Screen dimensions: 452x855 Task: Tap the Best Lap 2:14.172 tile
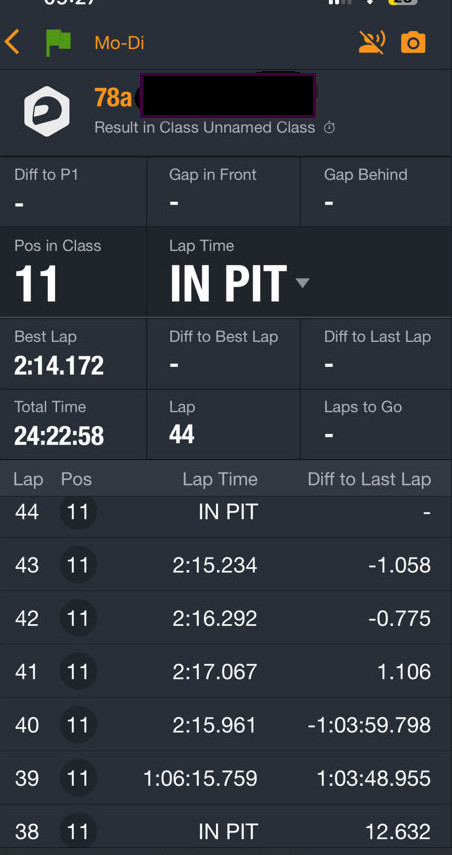tap(73, 354)
